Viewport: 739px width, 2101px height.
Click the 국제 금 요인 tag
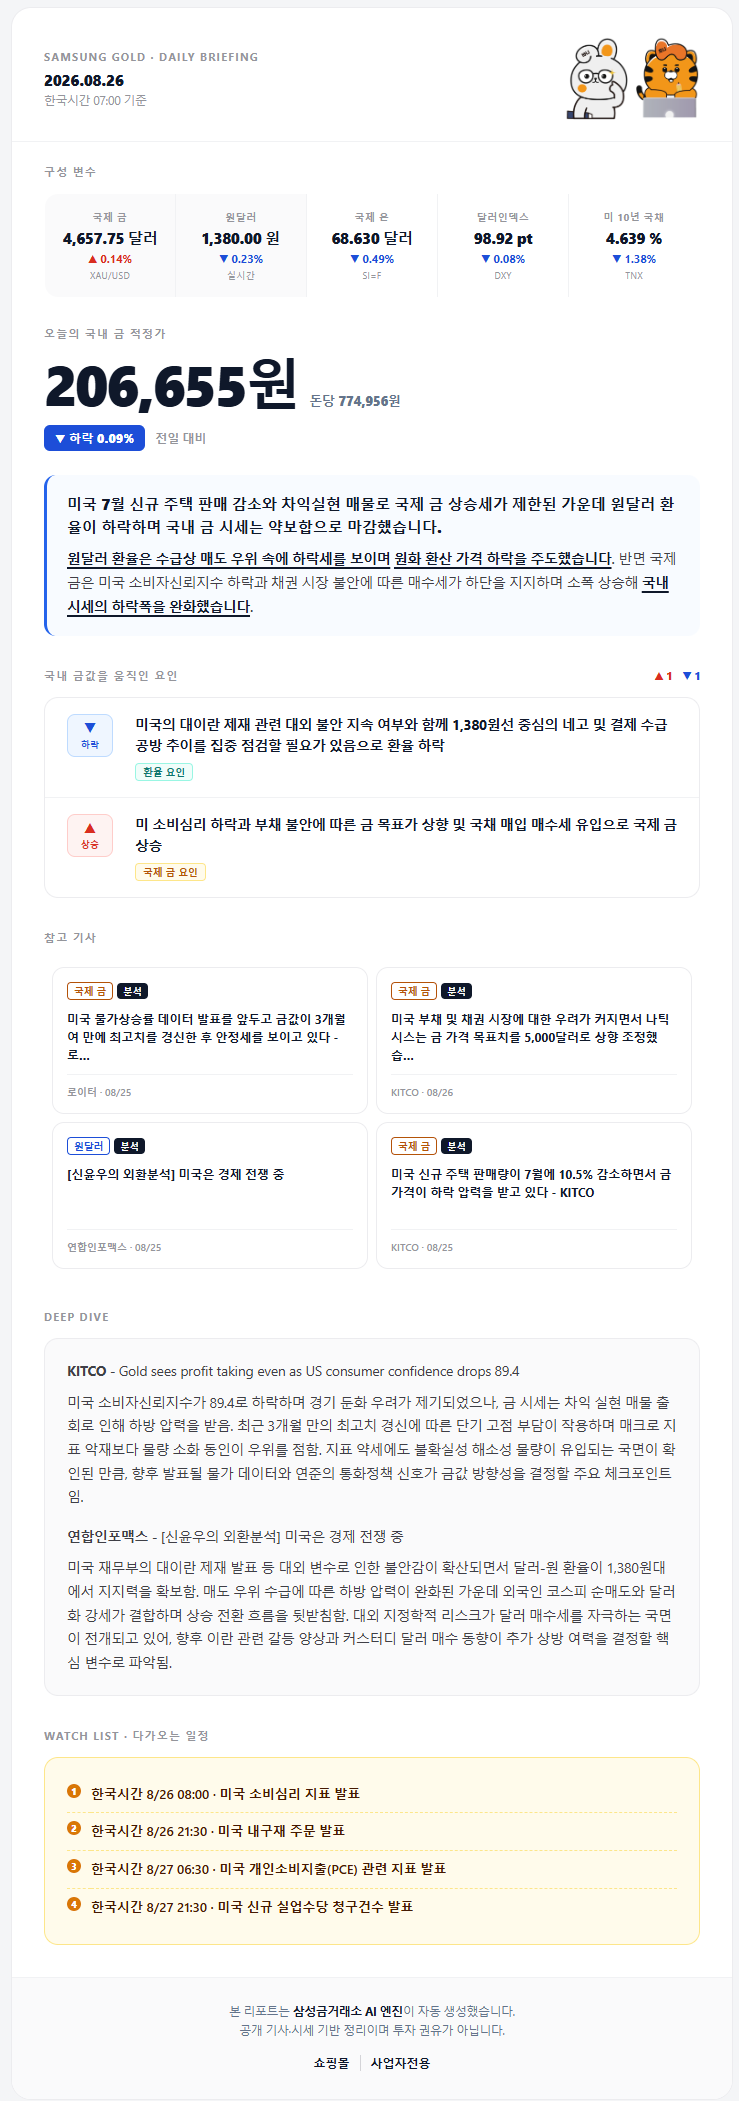click(x=170, y=872)
